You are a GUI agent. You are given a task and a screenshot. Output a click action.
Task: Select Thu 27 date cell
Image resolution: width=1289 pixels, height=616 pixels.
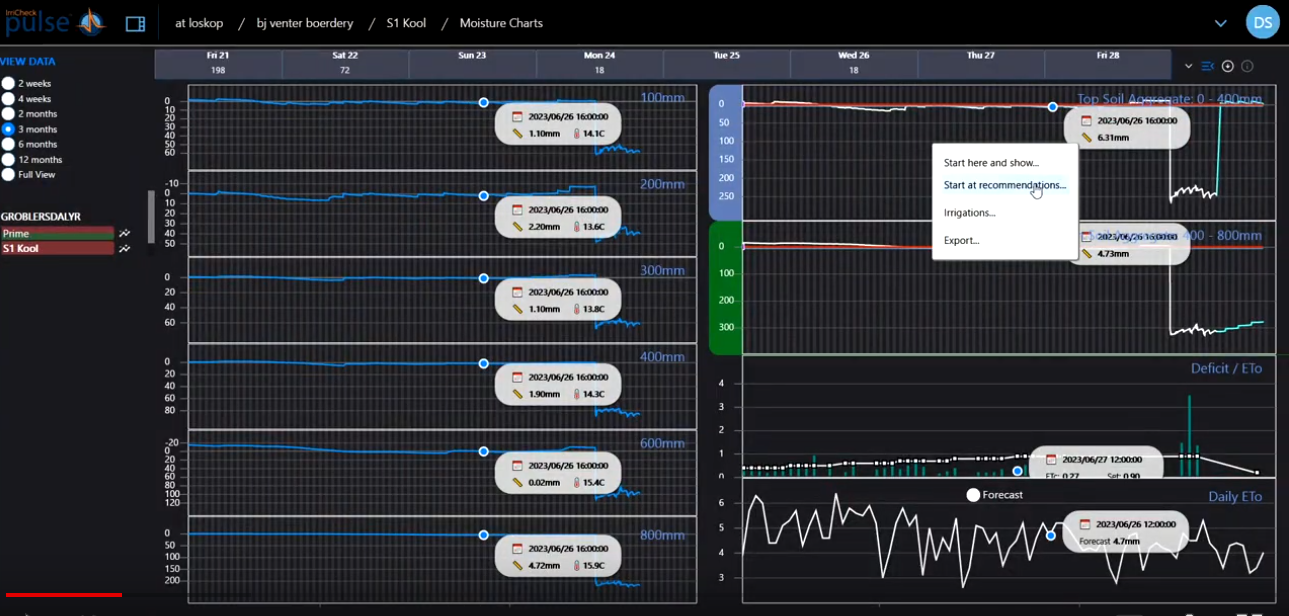(x=981, y=63)
